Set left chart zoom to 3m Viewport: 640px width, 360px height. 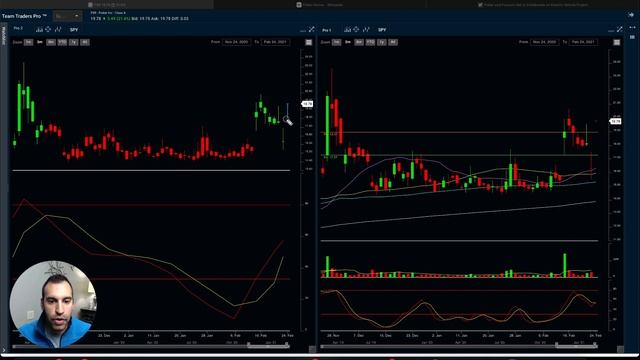[40, 42]
